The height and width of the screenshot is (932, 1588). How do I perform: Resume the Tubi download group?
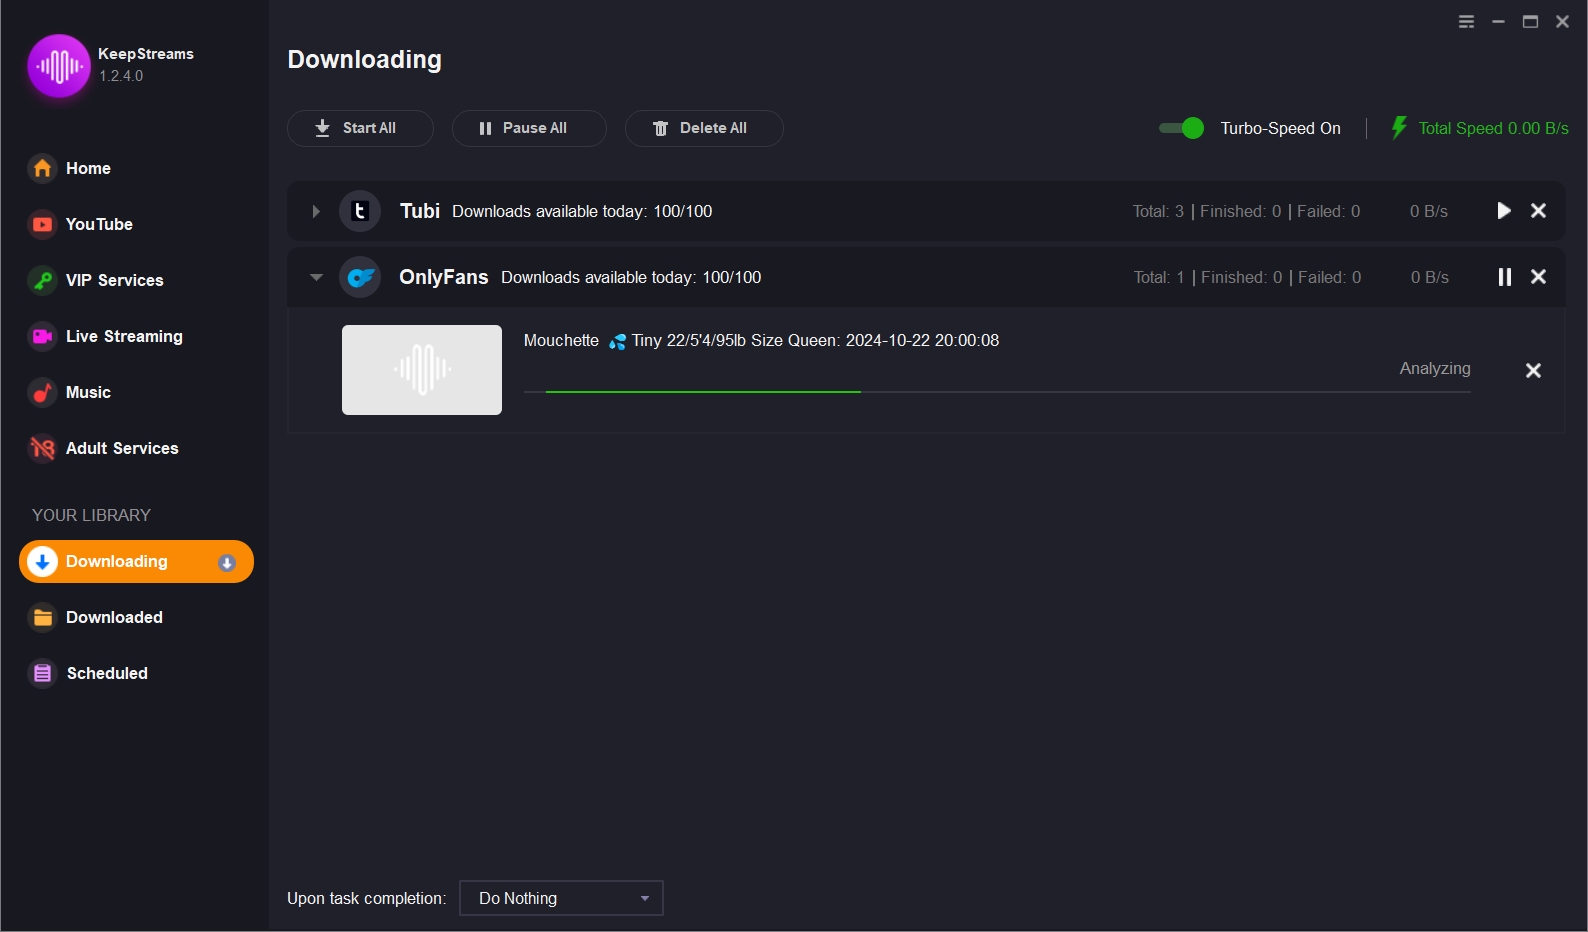point(1503,211)
